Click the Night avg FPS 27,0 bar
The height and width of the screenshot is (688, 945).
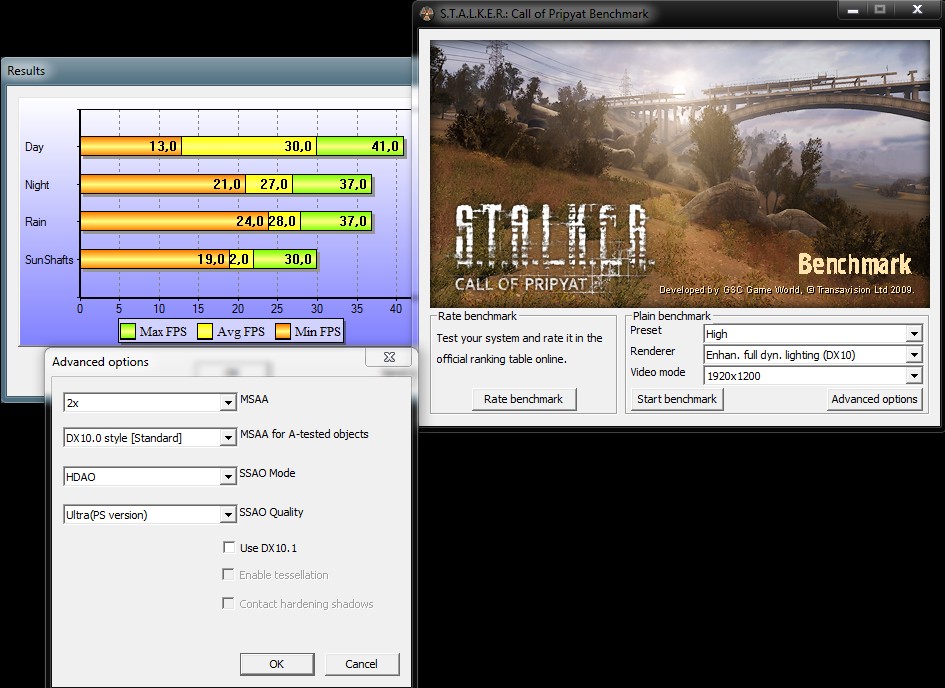point(269,184)
